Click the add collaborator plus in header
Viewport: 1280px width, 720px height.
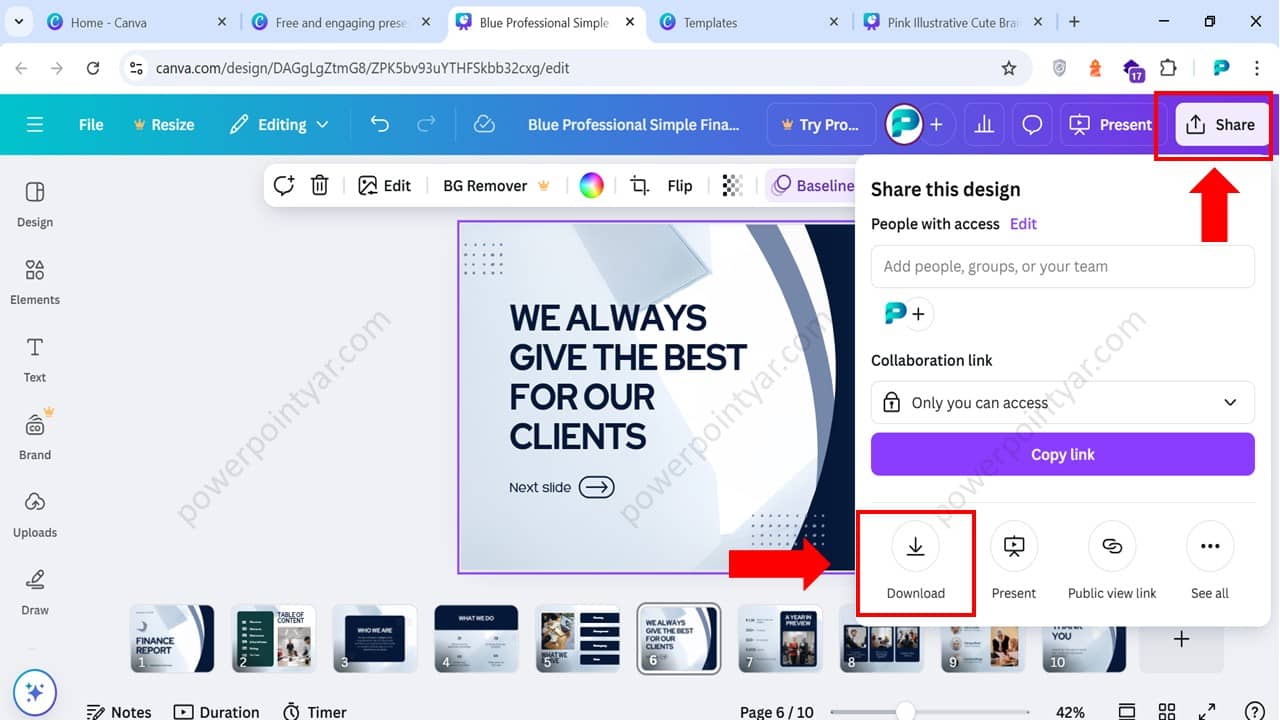[x=937, y=125]
